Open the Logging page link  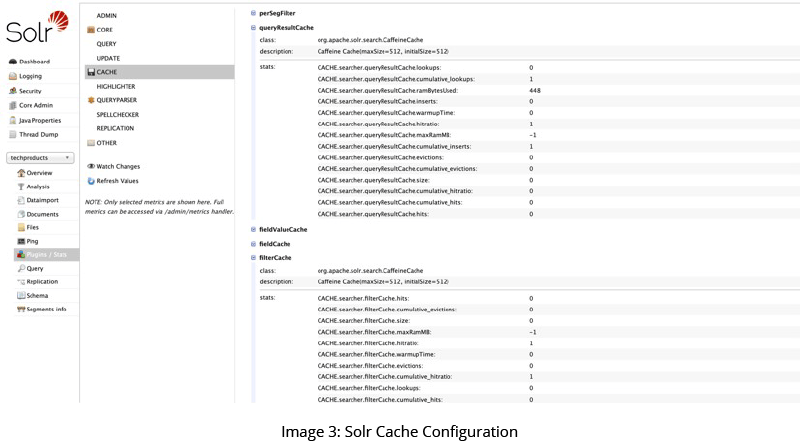click(x=31, y=76)
